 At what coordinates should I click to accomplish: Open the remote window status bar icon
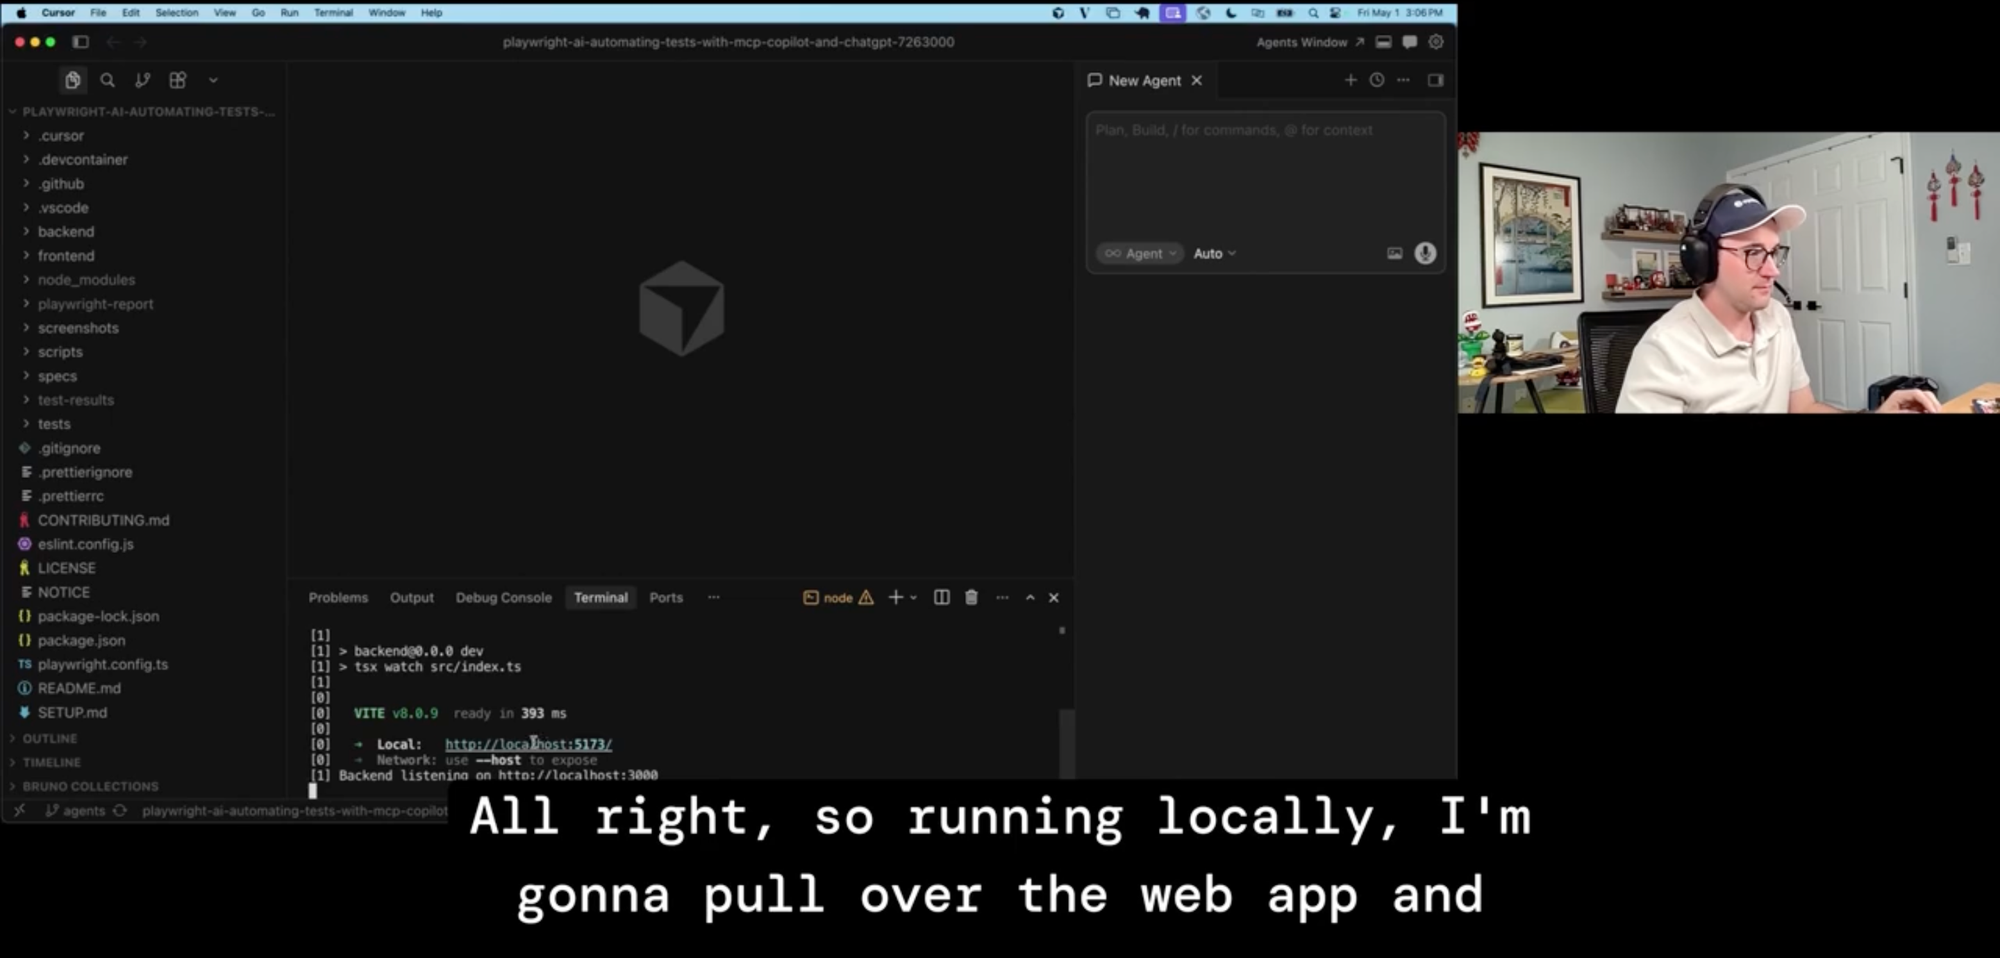(19, 811)
